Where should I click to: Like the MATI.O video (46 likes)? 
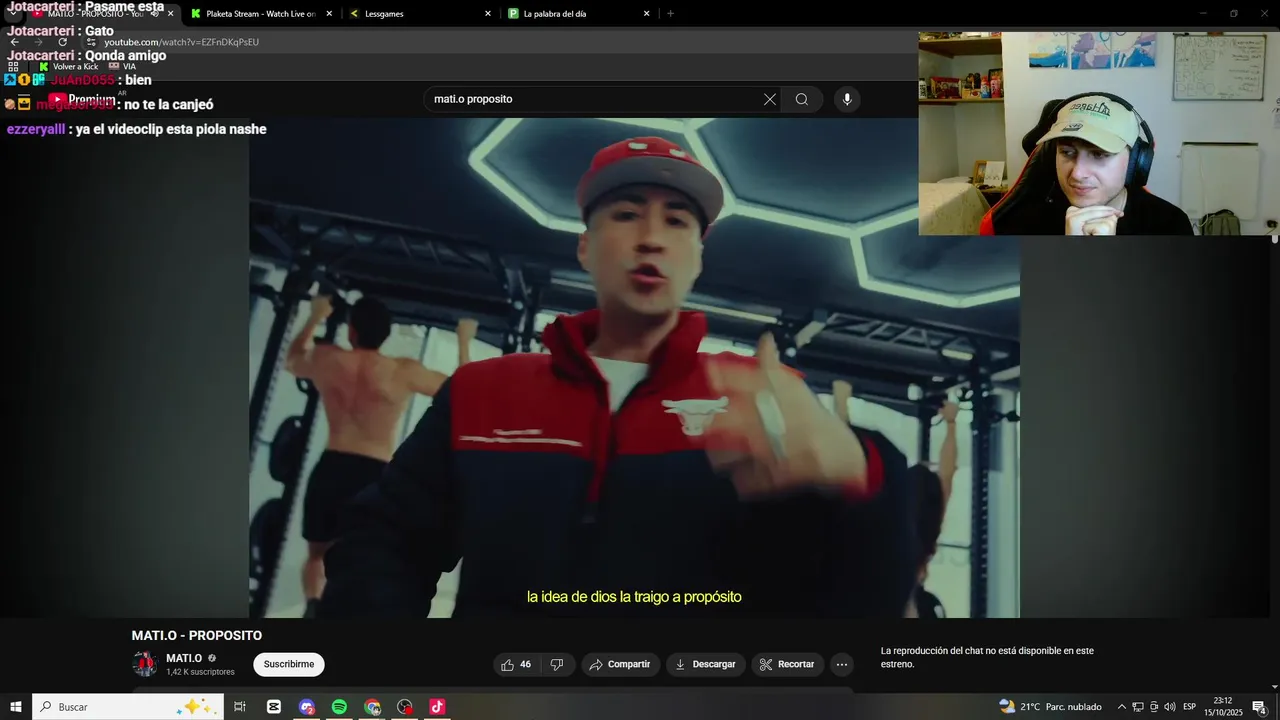click(x=517, y=664)
